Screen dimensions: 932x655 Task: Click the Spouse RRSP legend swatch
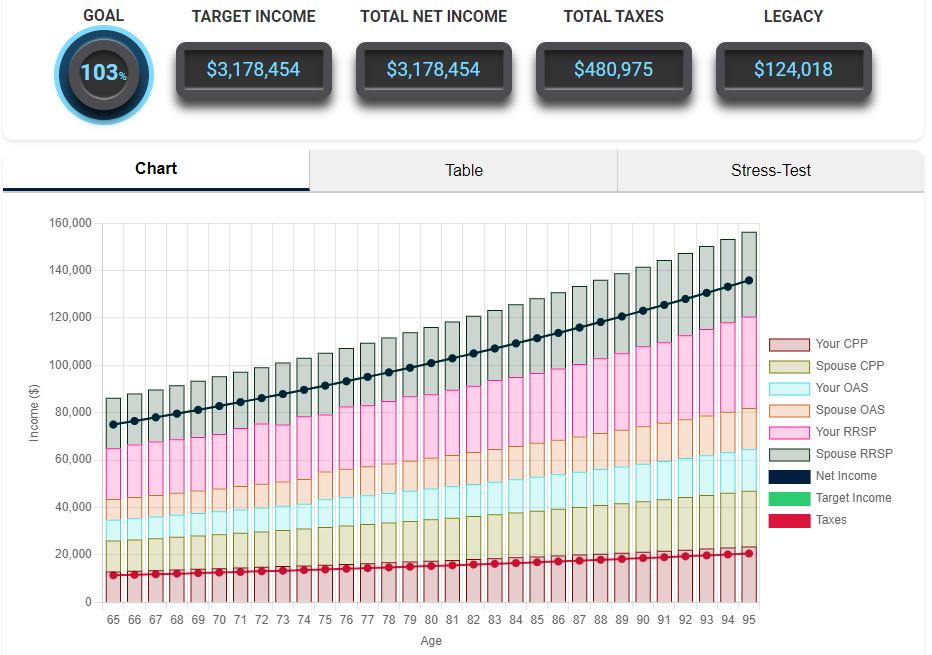pos(789,454)
